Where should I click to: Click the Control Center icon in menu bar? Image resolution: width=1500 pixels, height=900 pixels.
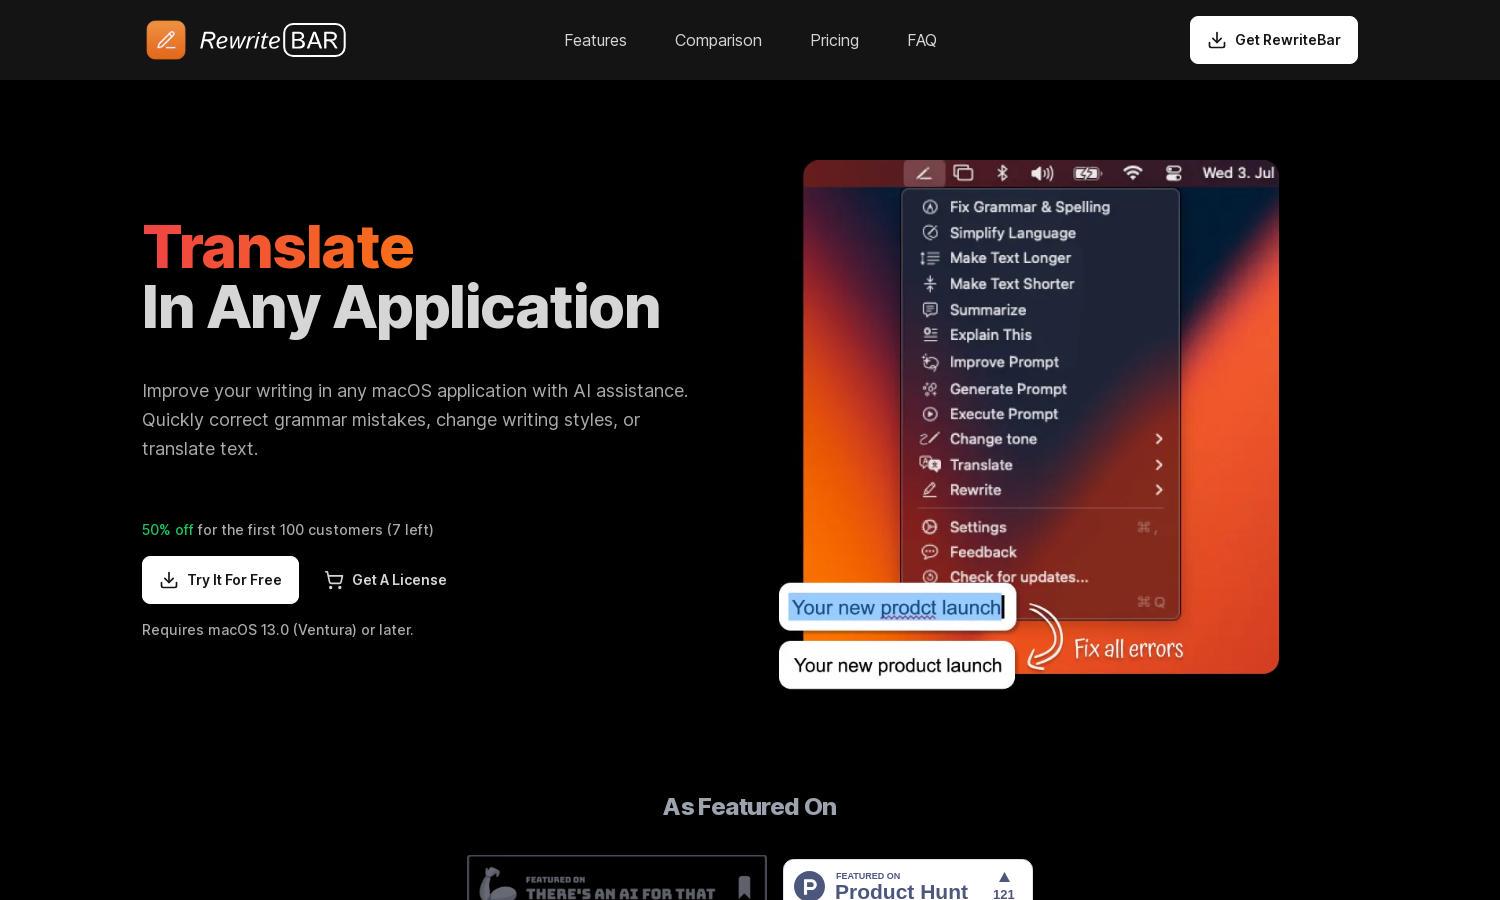pos(1174,173)
